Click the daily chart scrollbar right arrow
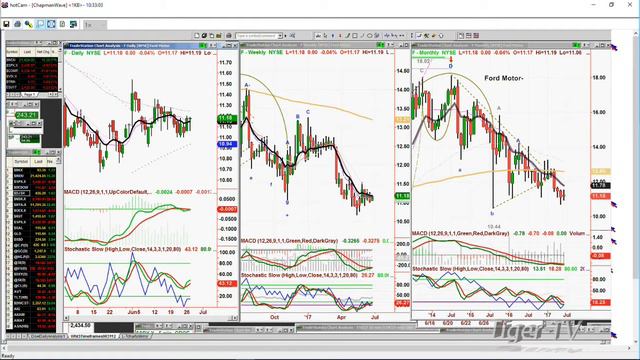 235,318
